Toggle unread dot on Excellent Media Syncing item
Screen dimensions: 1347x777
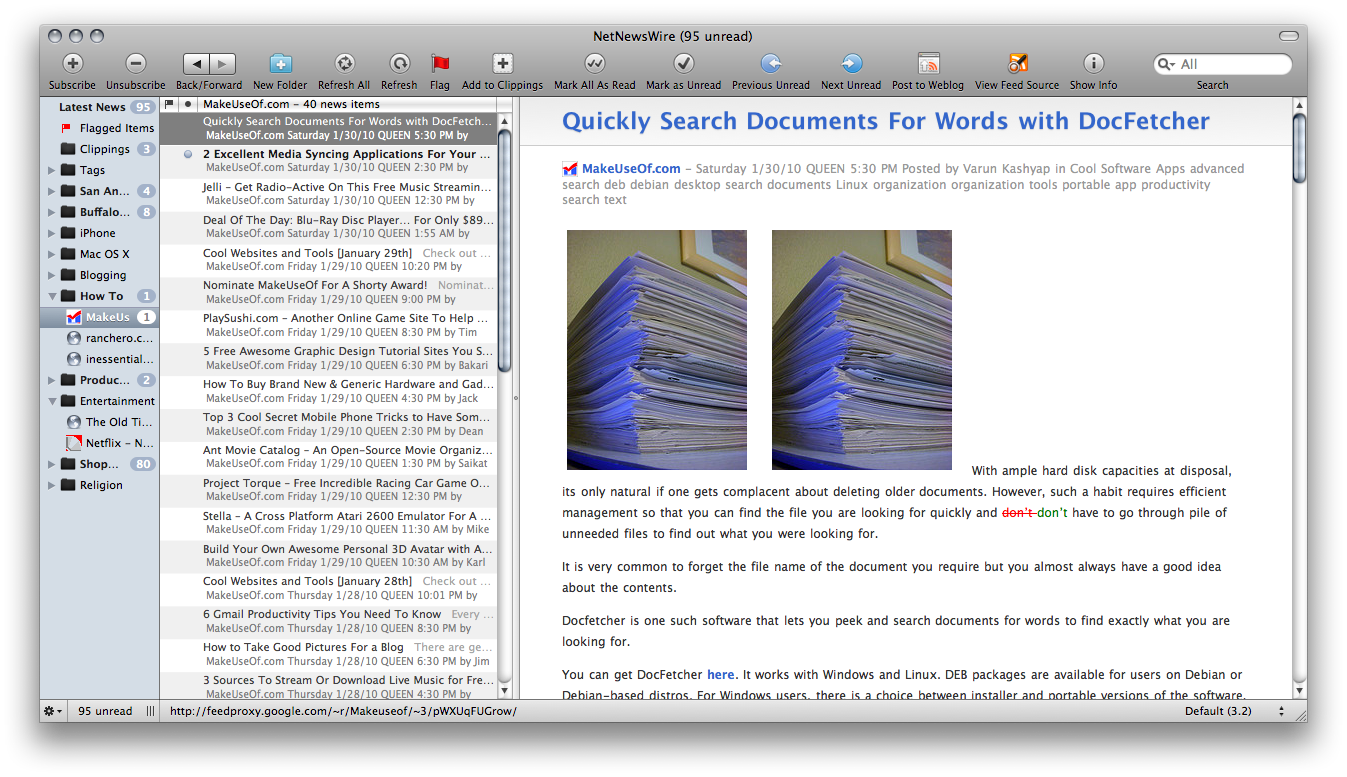click(188, 155)
